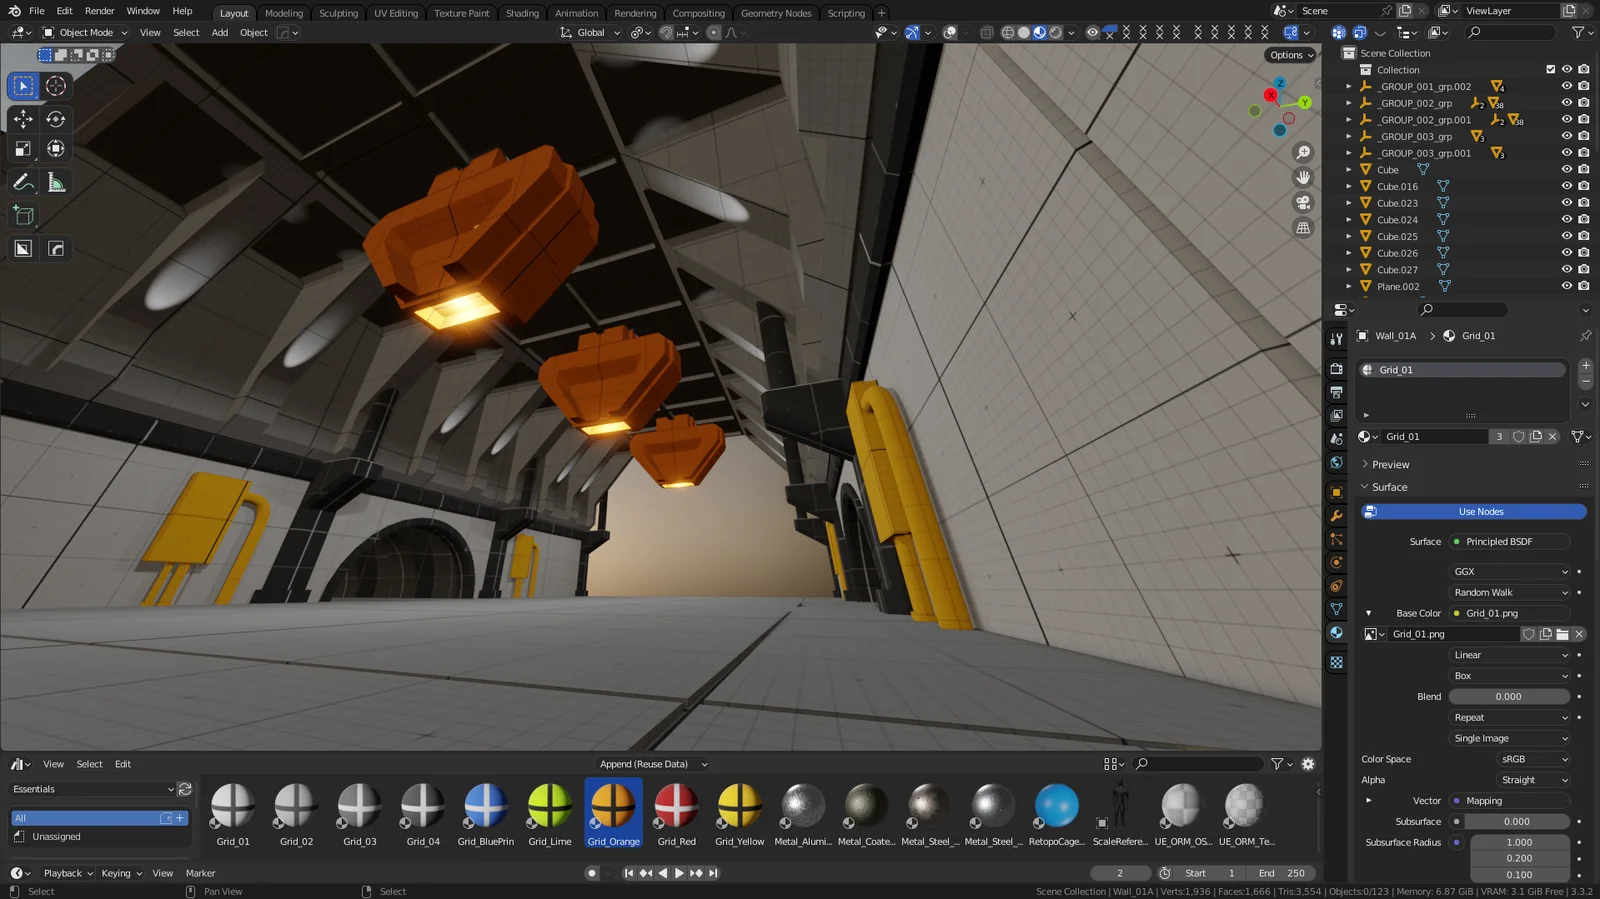Open the Texture properties checker tab
This screenshot has width=1600, height=899.
tap(1336, 662)
